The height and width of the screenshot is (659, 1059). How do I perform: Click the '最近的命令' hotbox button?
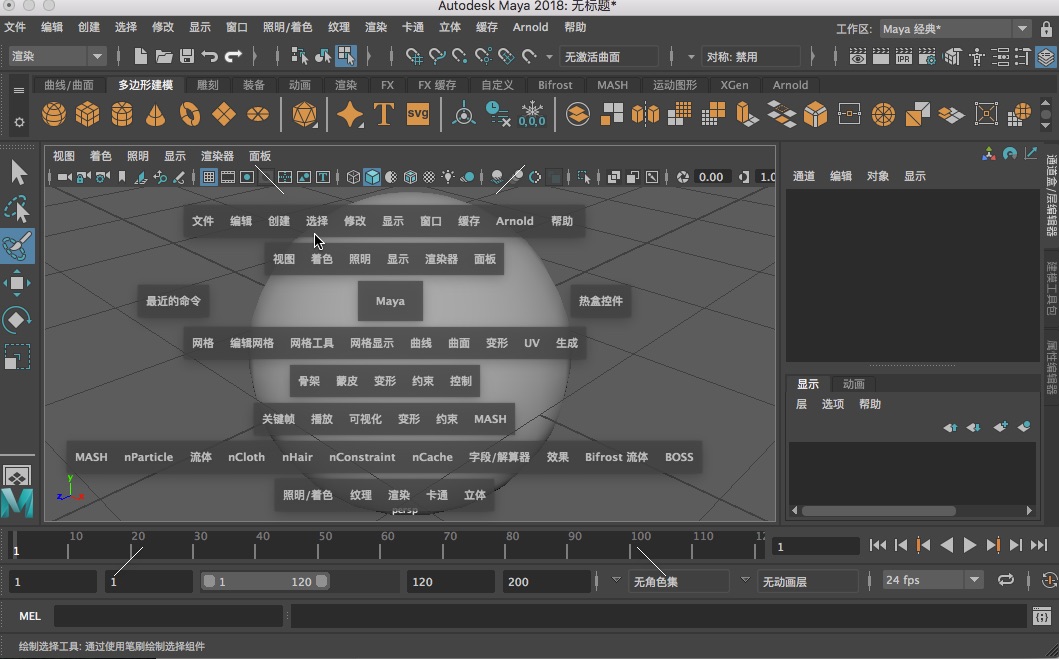coord(173,301)
